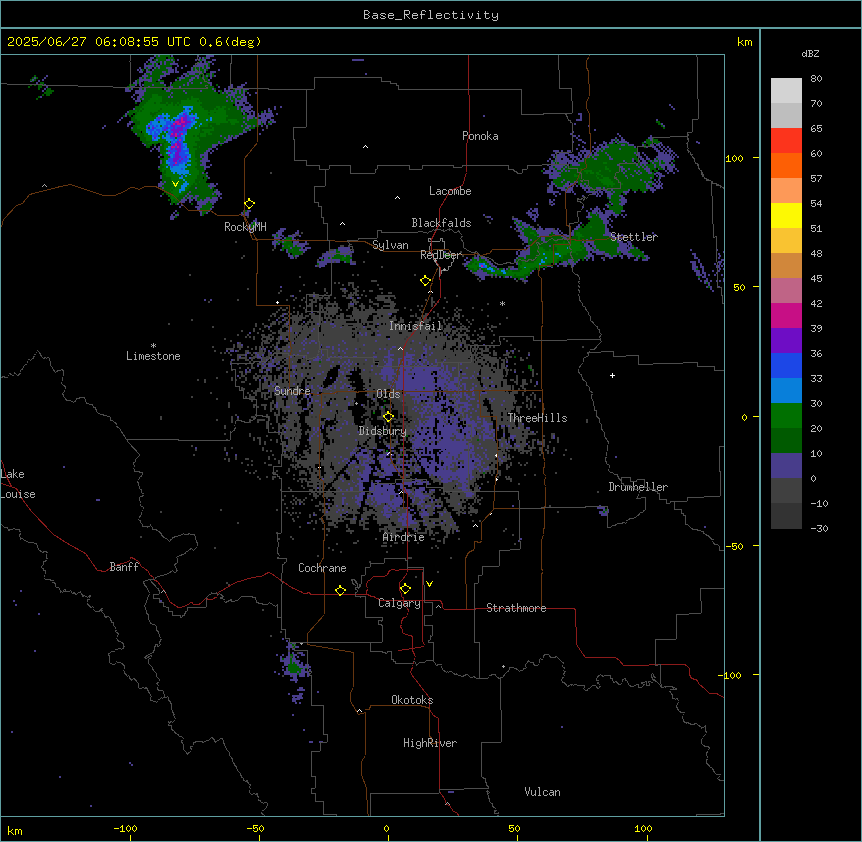Click the 39 dBZ magenta legend swatch

click(x=786, y=315)
